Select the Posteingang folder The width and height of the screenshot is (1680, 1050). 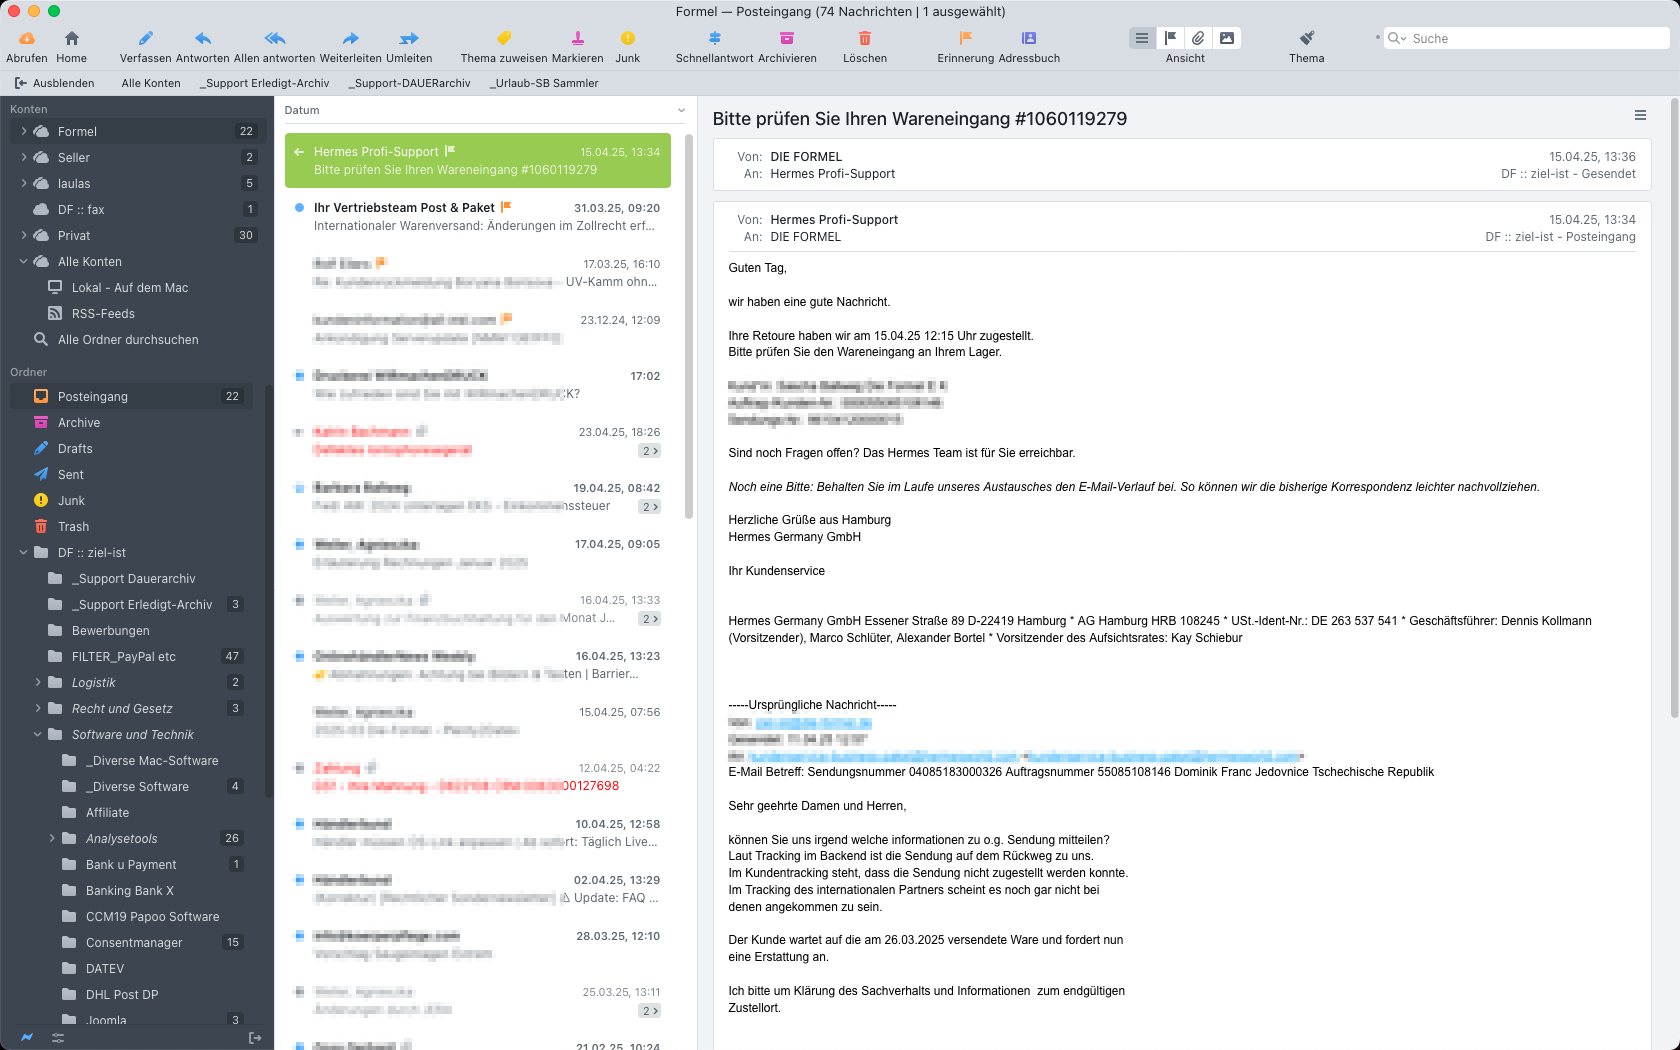[131, 396]
